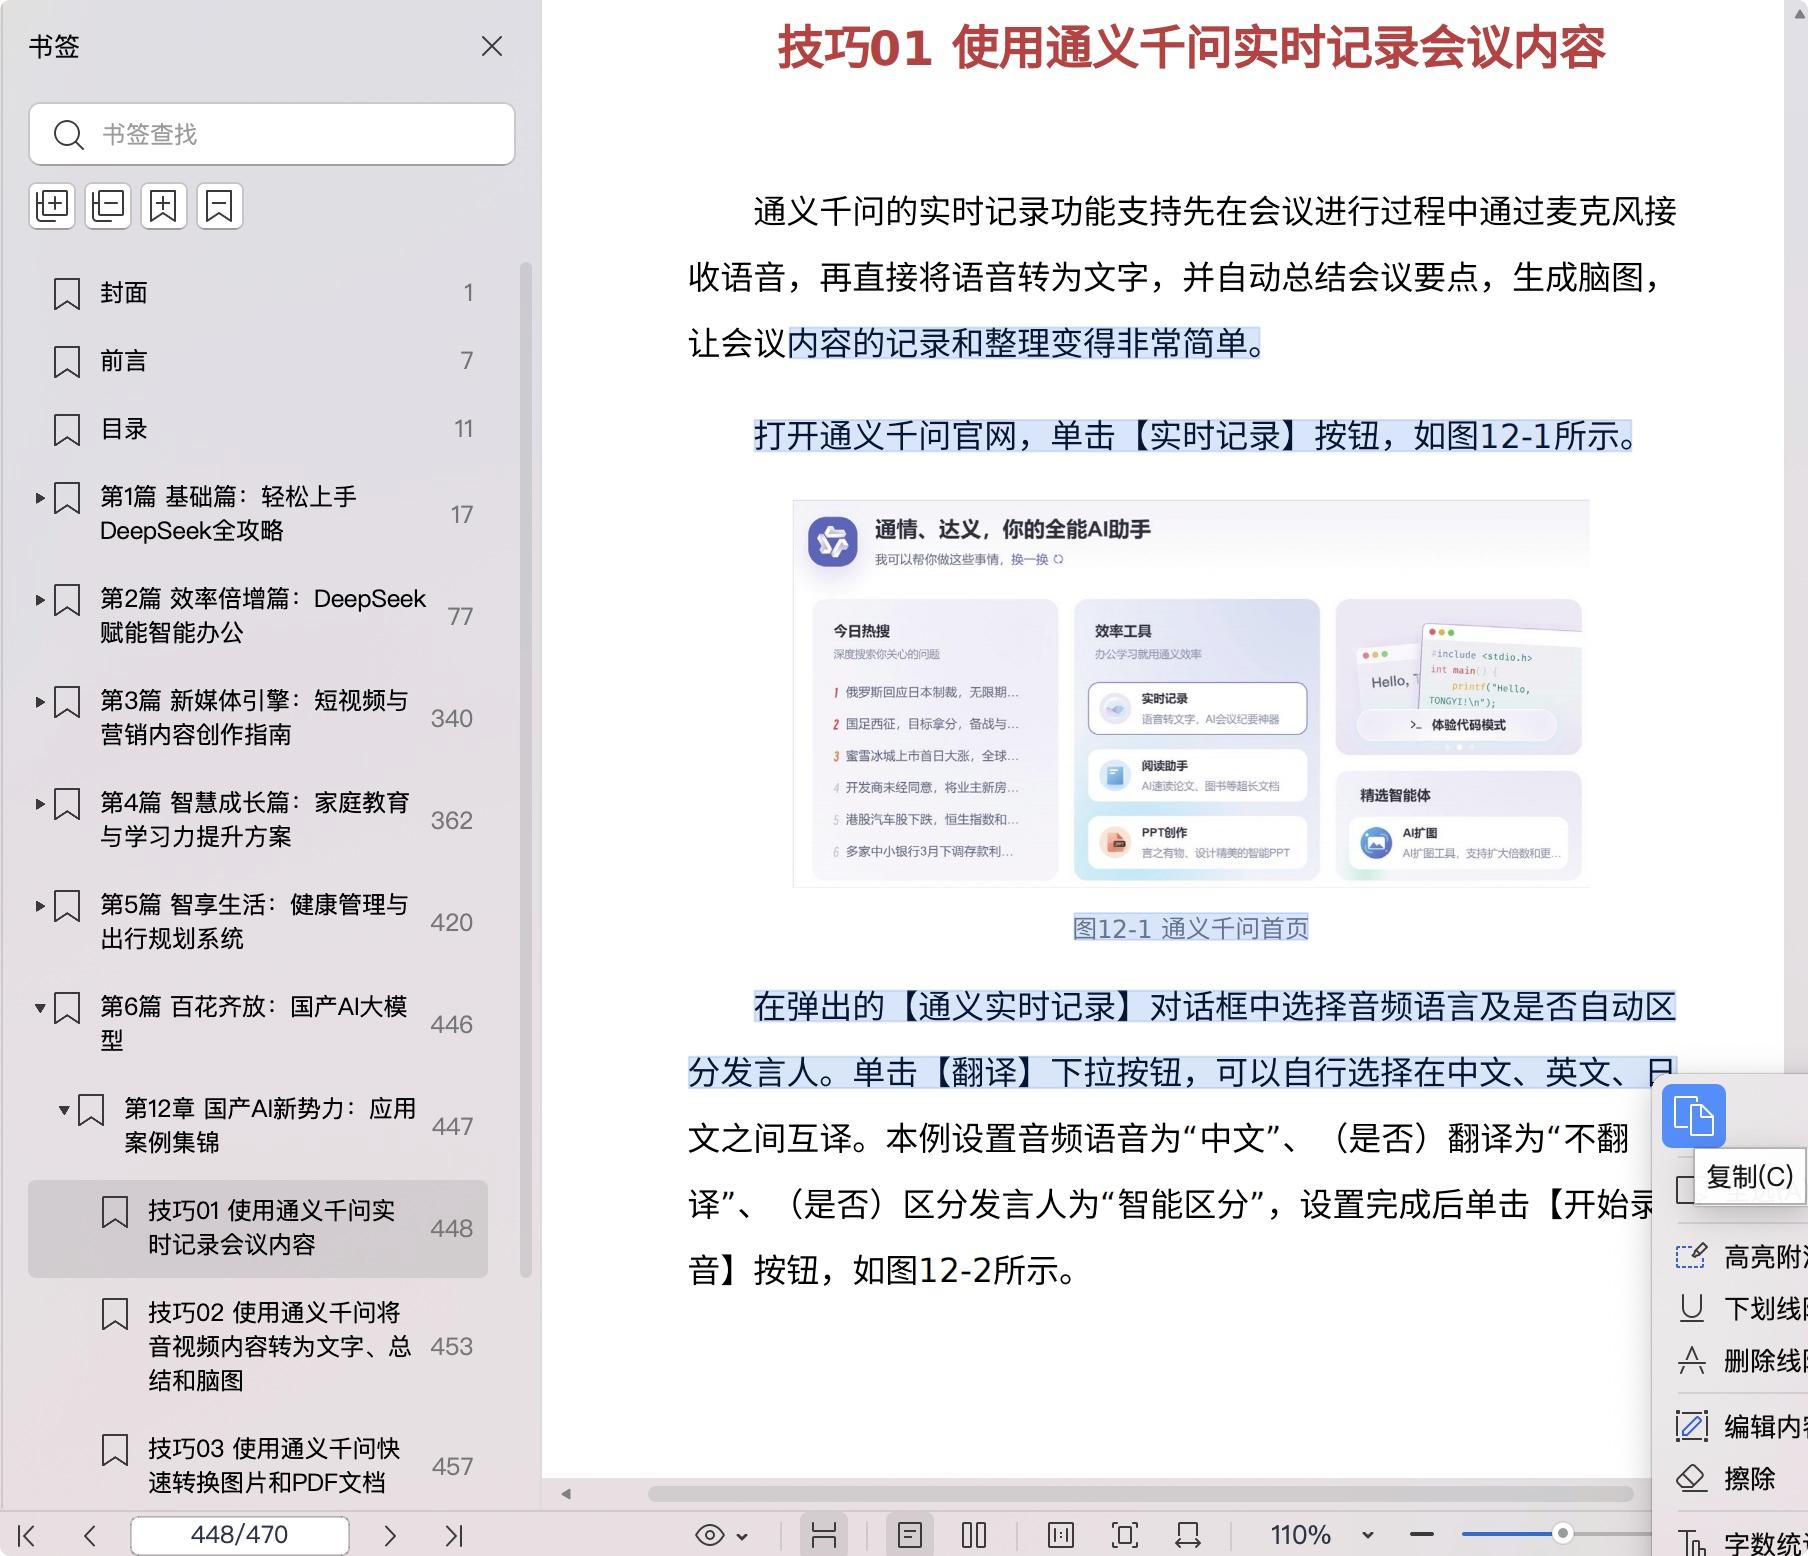
Task: Click the zoom out minus button
Action: [x=1422, y=1534]
